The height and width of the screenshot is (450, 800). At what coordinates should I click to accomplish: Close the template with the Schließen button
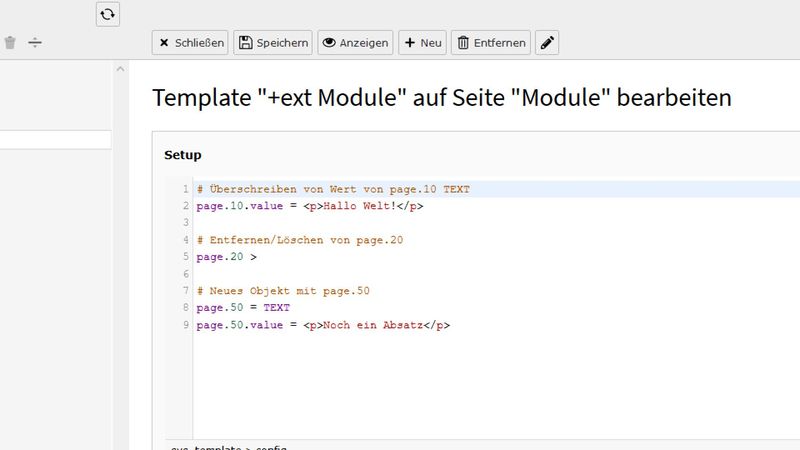[189, 43]
